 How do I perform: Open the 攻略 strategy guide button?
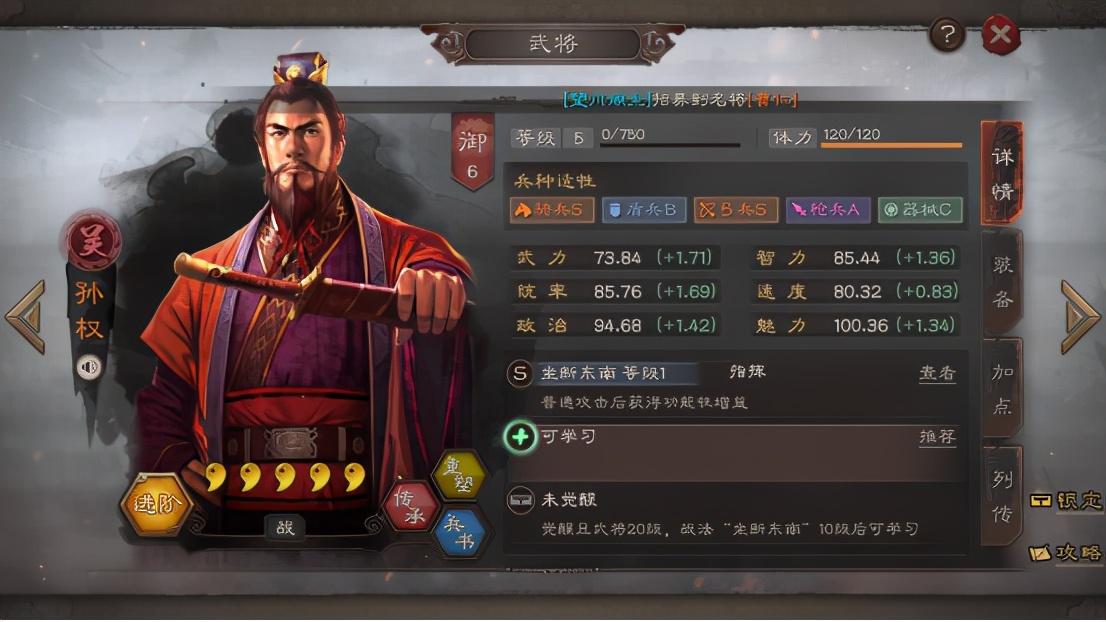[1065, 552]
